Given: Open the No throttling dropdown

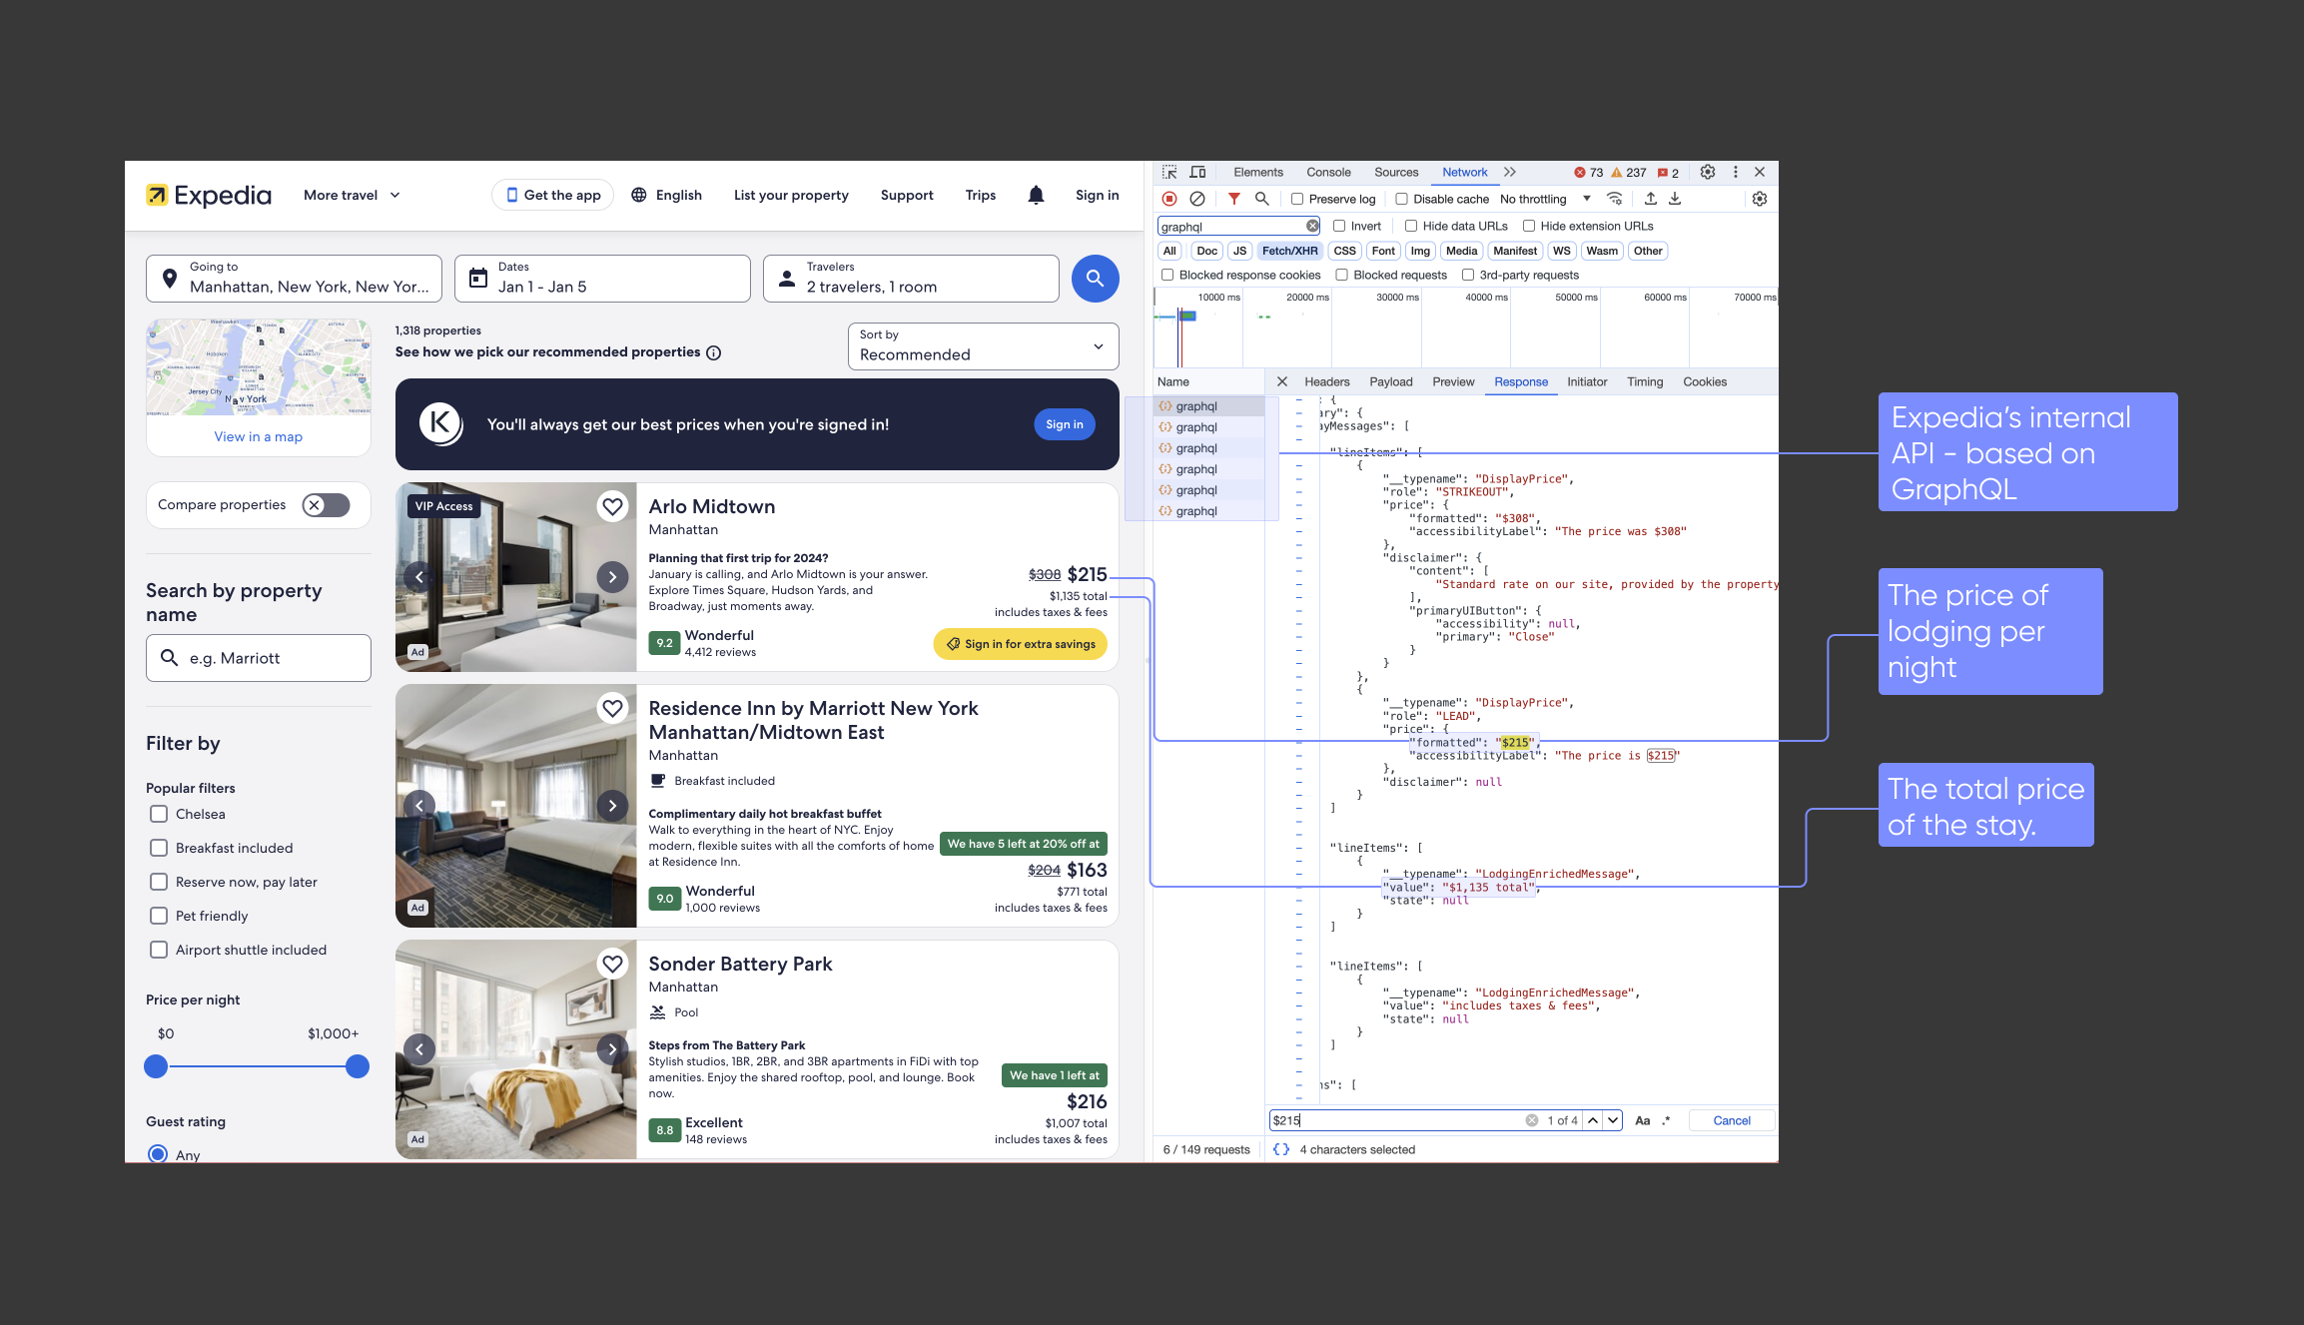Looking at the screenshot, I should [x=1545, y=199].
